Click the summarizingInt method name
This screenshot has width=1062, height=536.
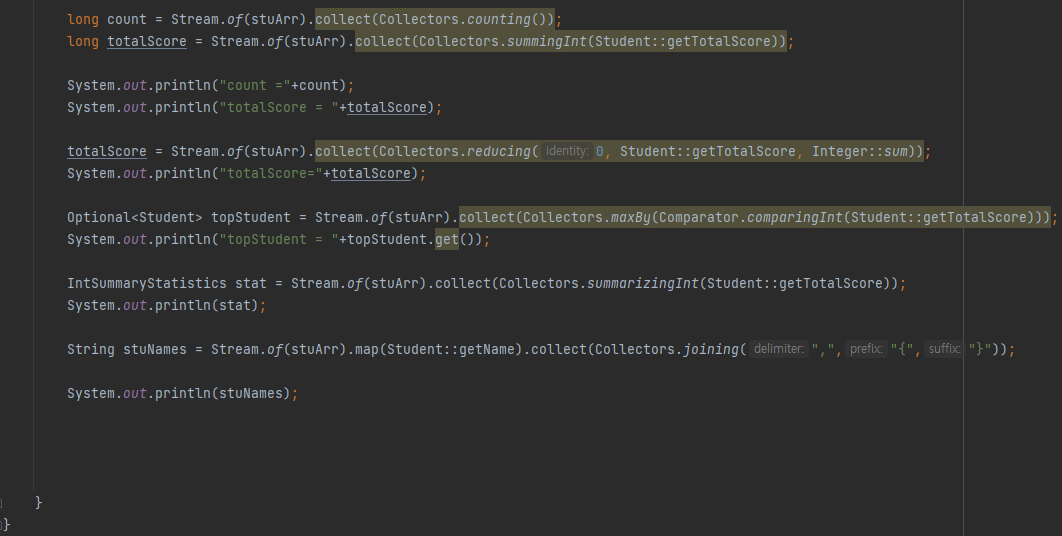pos(642,283)
